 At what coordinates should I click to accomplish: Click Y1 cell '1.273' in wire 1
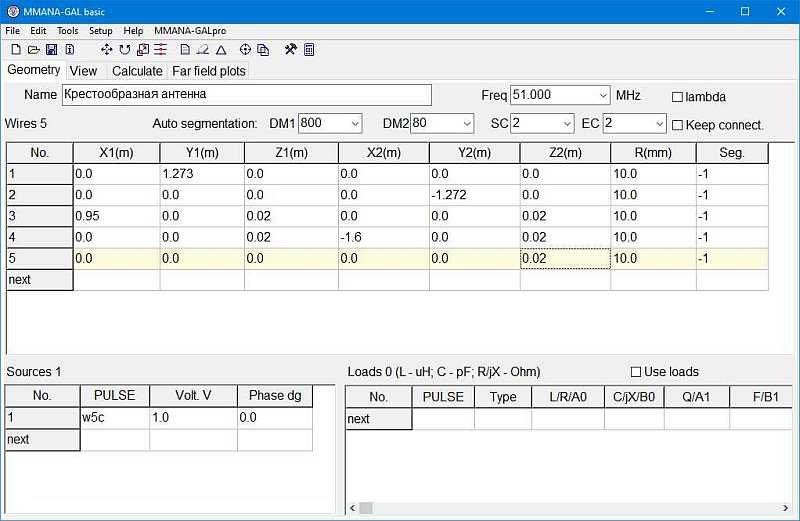pos(202,174)
